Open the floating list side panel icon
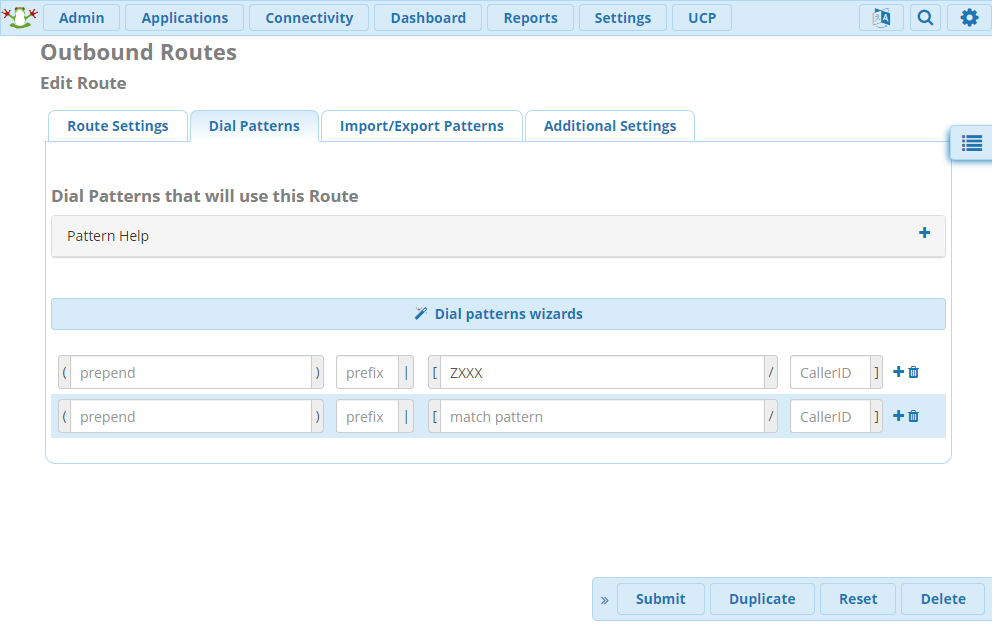 (971, 143)
